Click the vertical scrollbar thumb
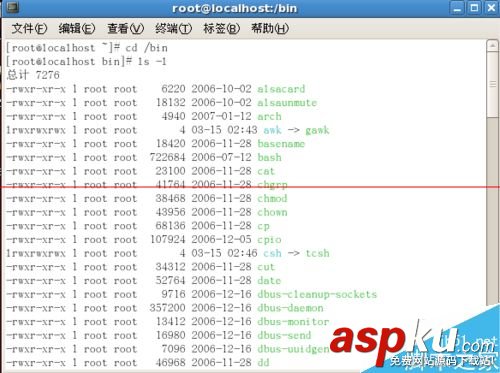Screen dimensions: 500x373 click(x=493, y=84)
